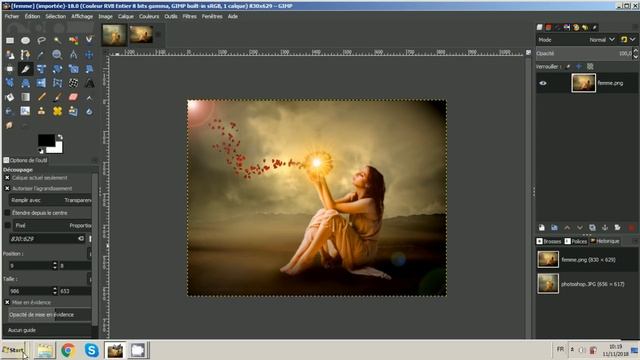Select the Fuzzy Select wand tool
Viewport: 640px width, 360px height.
[57, 40]
